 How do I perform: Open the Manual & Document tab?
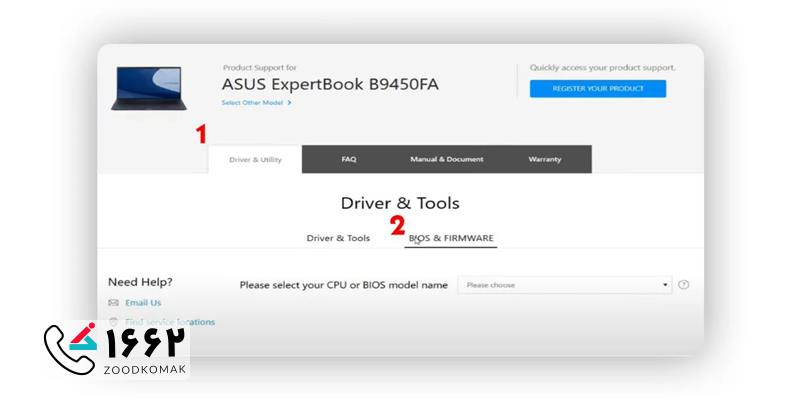[x=446, y=160]
